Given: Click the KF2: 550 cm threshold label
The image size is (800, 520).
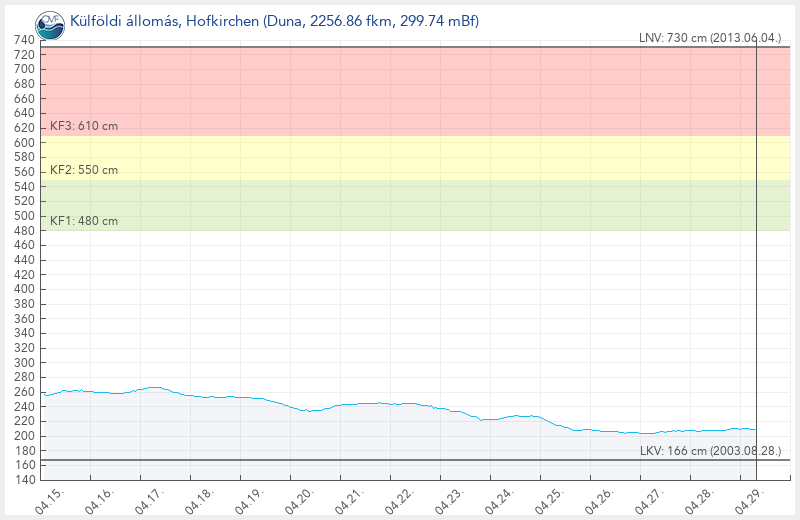Looking at the screenshot, I should [x=83, y=170].
